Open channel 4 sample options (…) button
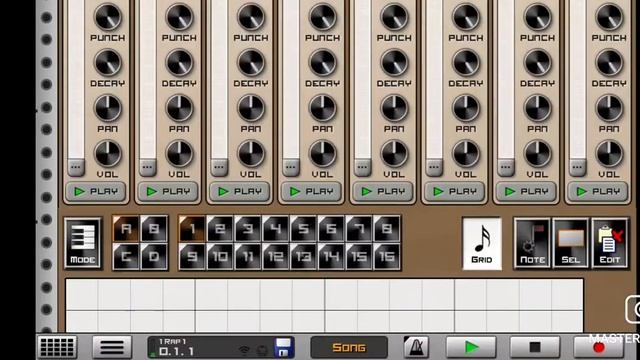Viewport: 640px width, 360px height. point(291,167)
